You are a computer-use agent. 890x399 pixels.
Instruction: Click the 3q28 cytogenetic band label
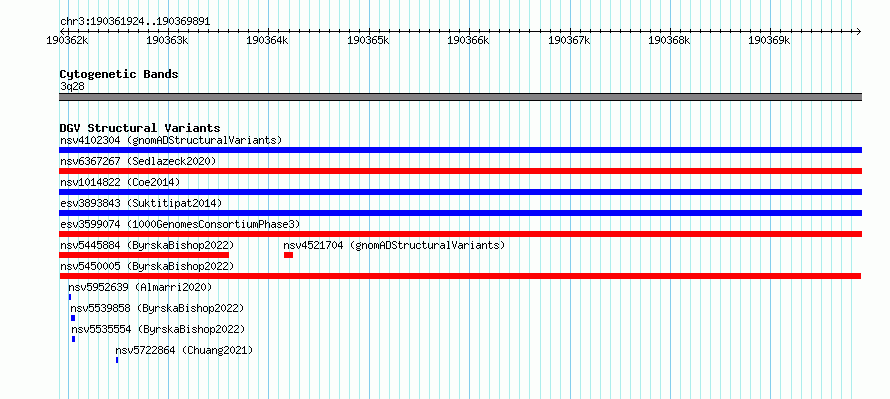(72, 86)
